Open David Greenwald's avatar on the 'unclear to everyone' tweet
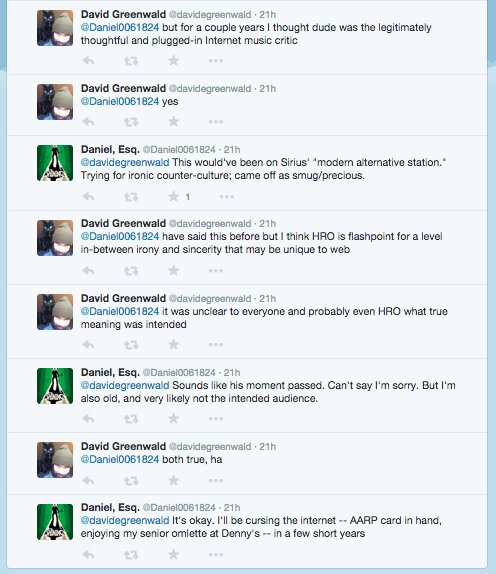Image resolution: width=496 pixels, height=574 pixels. pyautogui.click(x=55, y=312)
